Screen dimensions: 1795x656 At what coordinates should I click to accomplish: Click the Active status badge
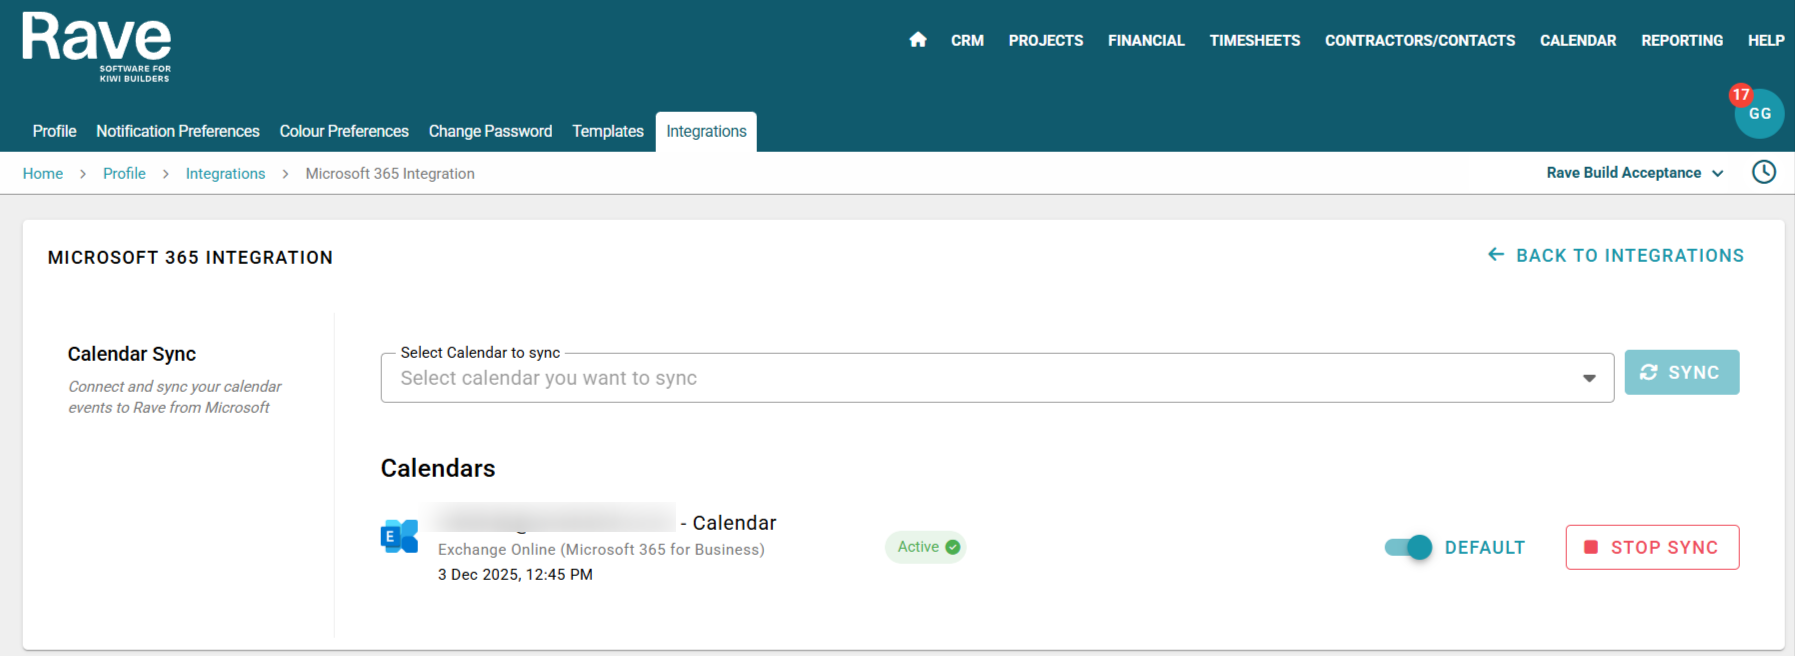point(926,547)
